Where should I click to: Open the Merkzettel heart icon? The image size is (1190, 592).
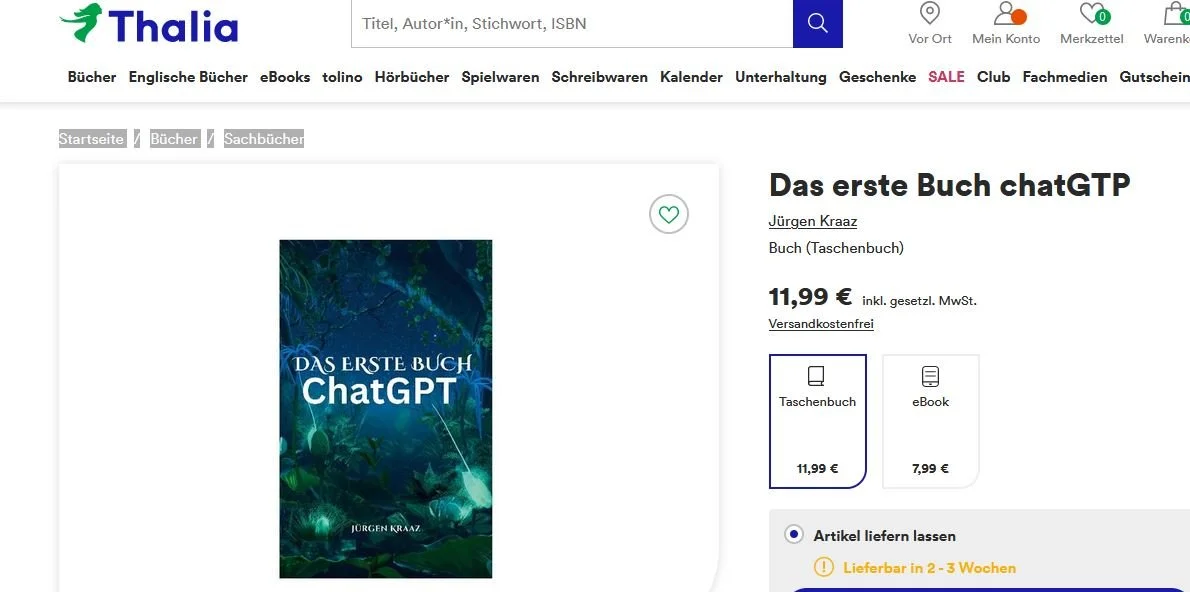[1093, 14]
